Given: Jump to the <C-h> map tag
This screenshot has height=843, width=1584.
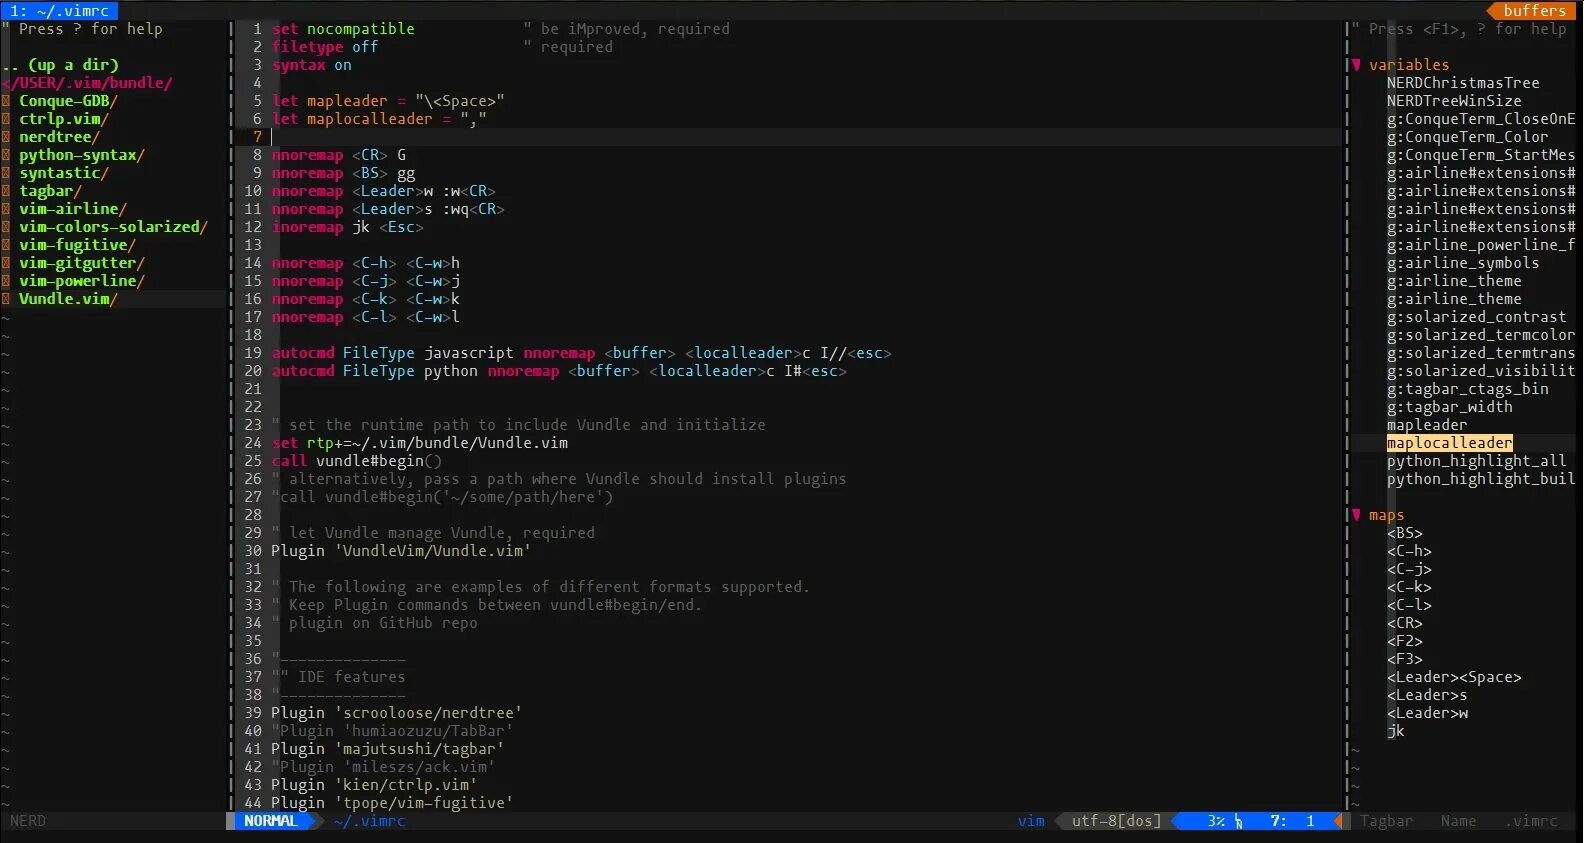Looking at the screenshot, I should click(1409, 551).
